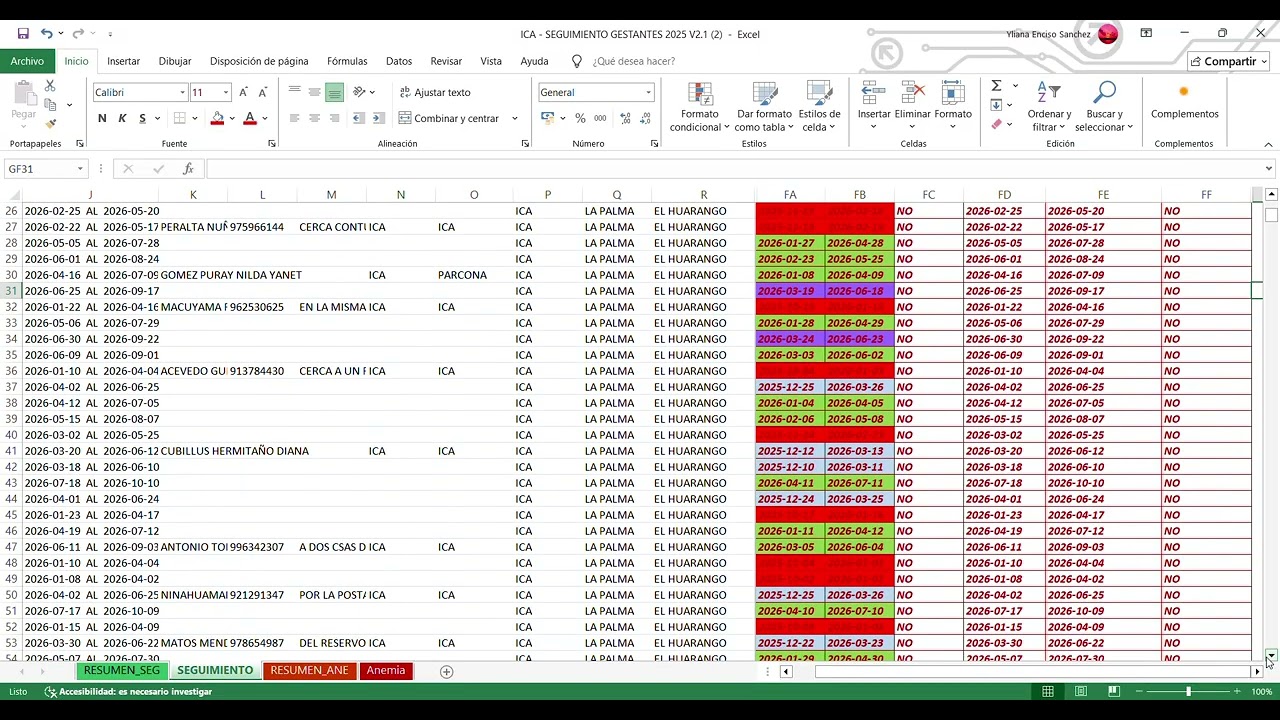This screenshot has width=1280, height=720.
Task: Cut selection with the scissors icon
Action: 50,87
